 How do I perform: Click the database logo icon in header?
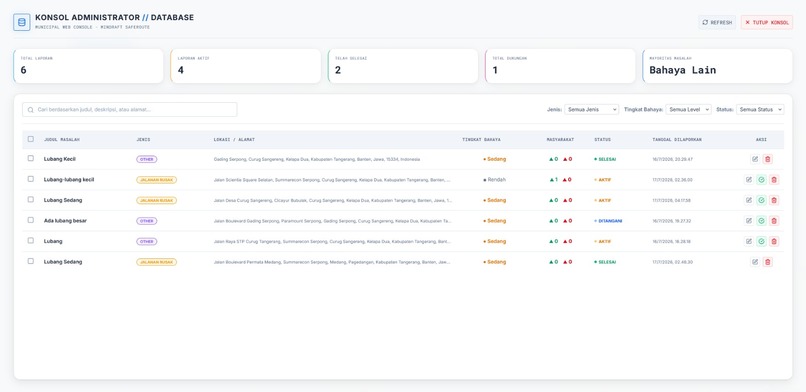pos(22,22)
